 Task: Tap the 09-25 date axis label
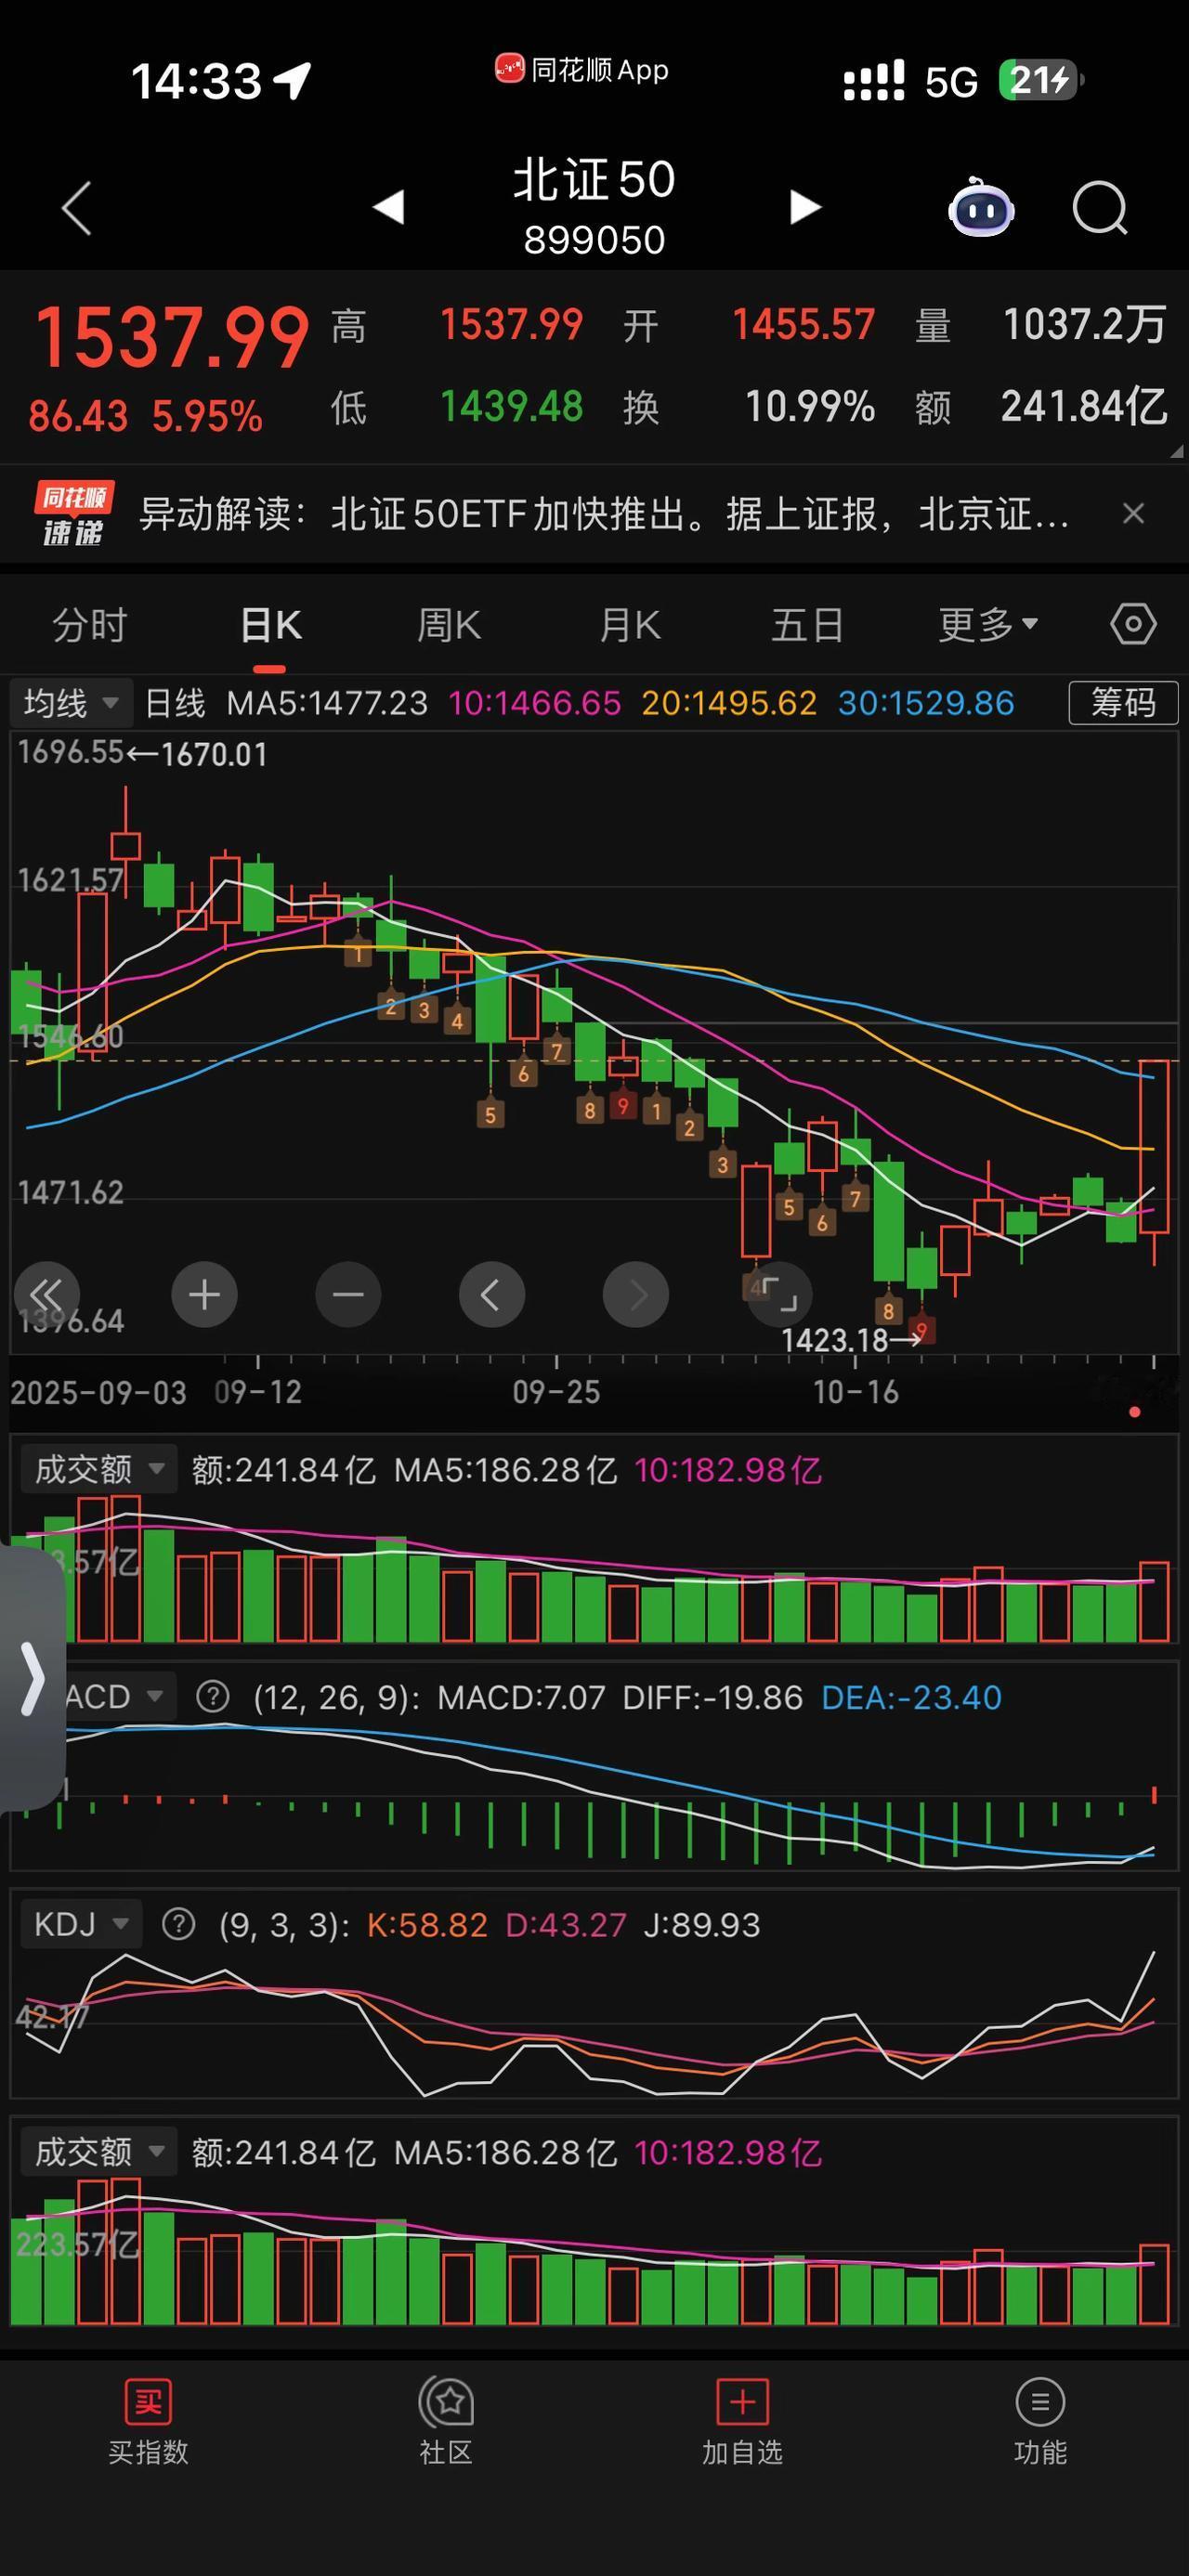[x=556, y=1392]
